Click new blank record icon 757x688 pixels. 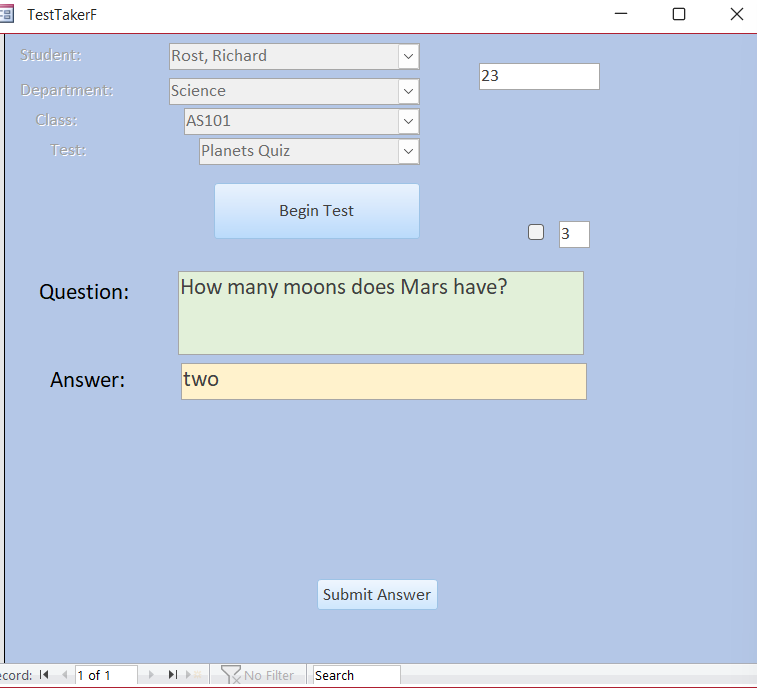click(192, 675)
